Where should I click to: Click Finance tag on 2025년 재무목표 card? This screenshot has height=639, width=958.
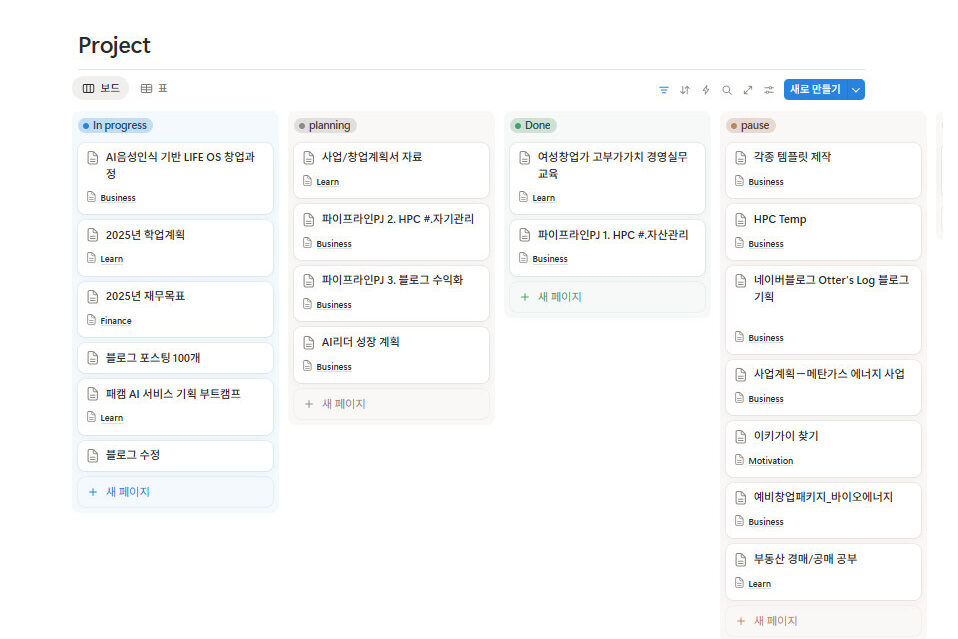[x=116, y=321]
